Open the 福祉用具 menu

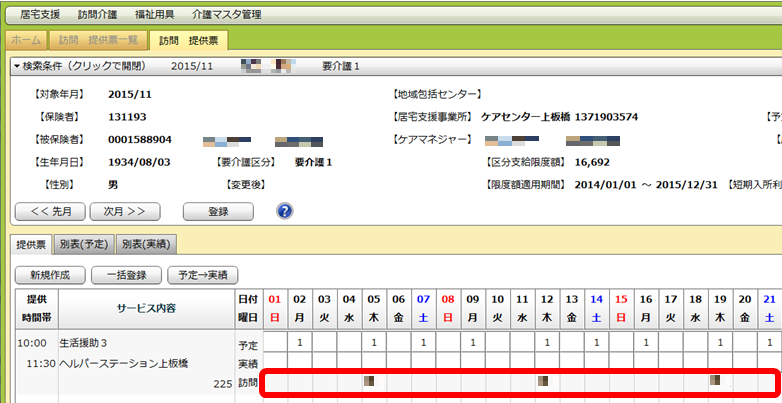(154, 15)
